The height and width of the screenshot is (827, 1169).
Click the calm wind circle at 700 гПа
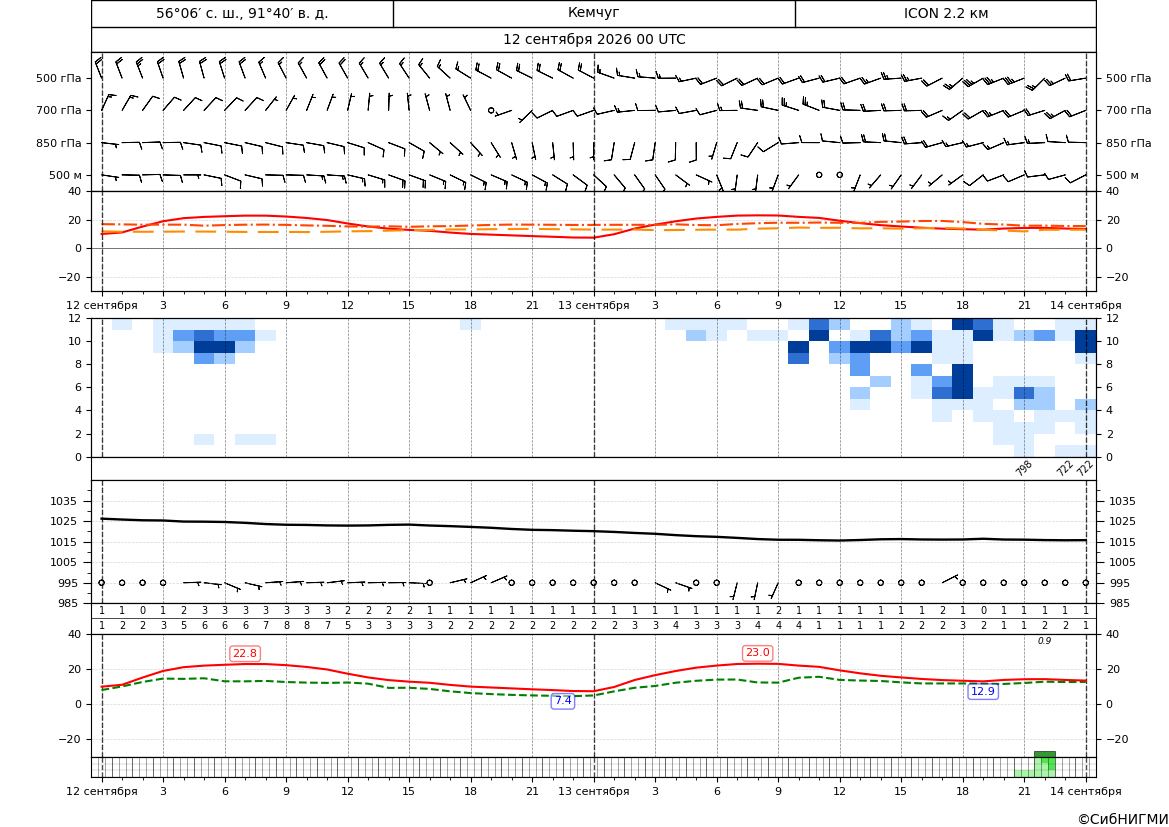[491, 110]
